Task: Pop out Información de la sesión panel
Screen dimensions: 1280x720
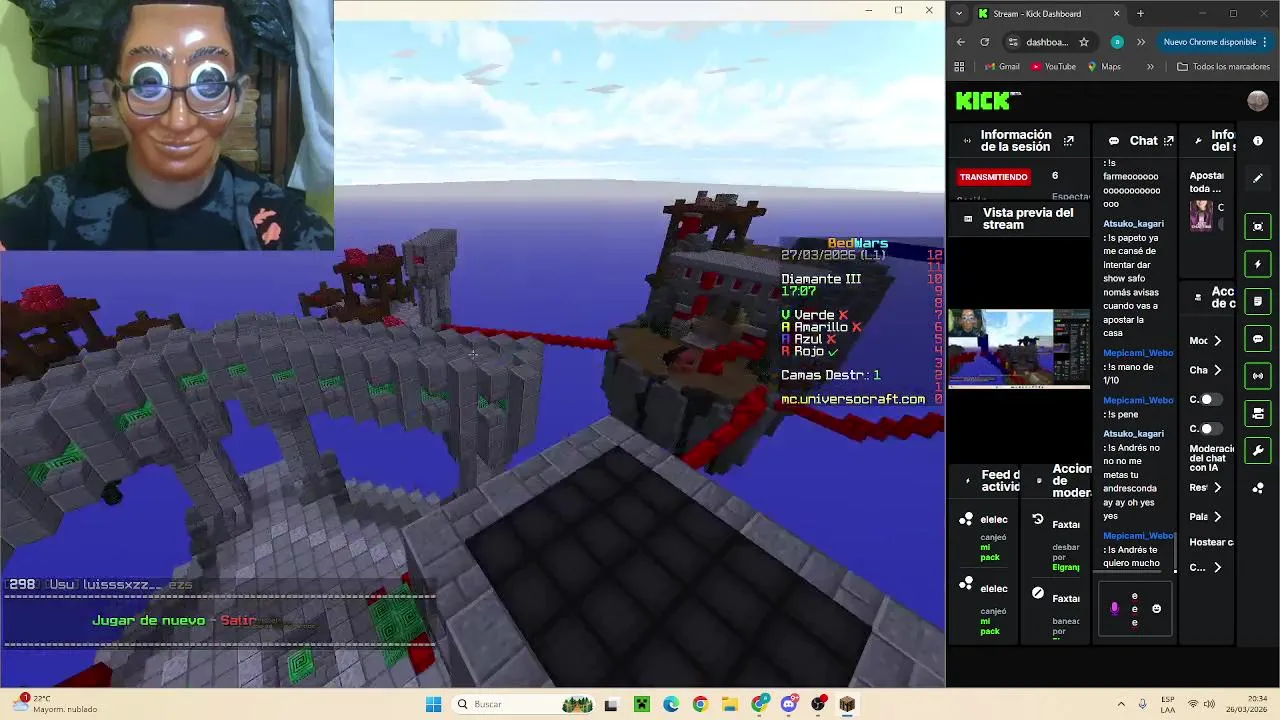Action: 1068,141
